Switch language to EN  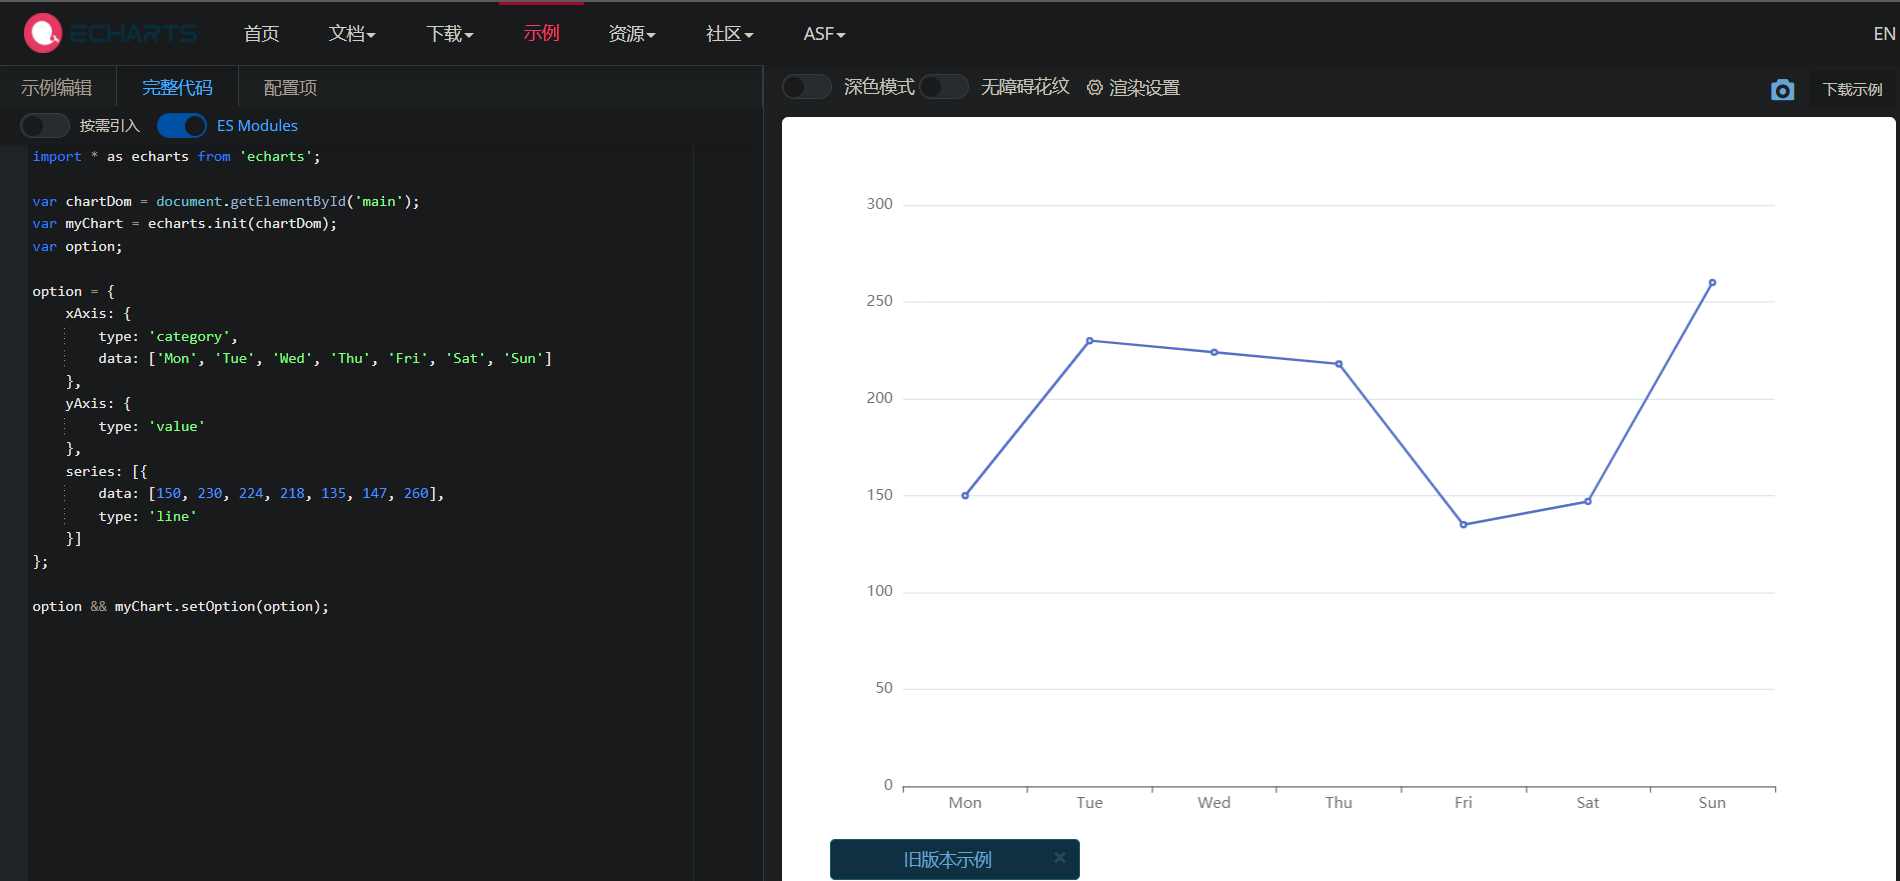point(1884,34)
